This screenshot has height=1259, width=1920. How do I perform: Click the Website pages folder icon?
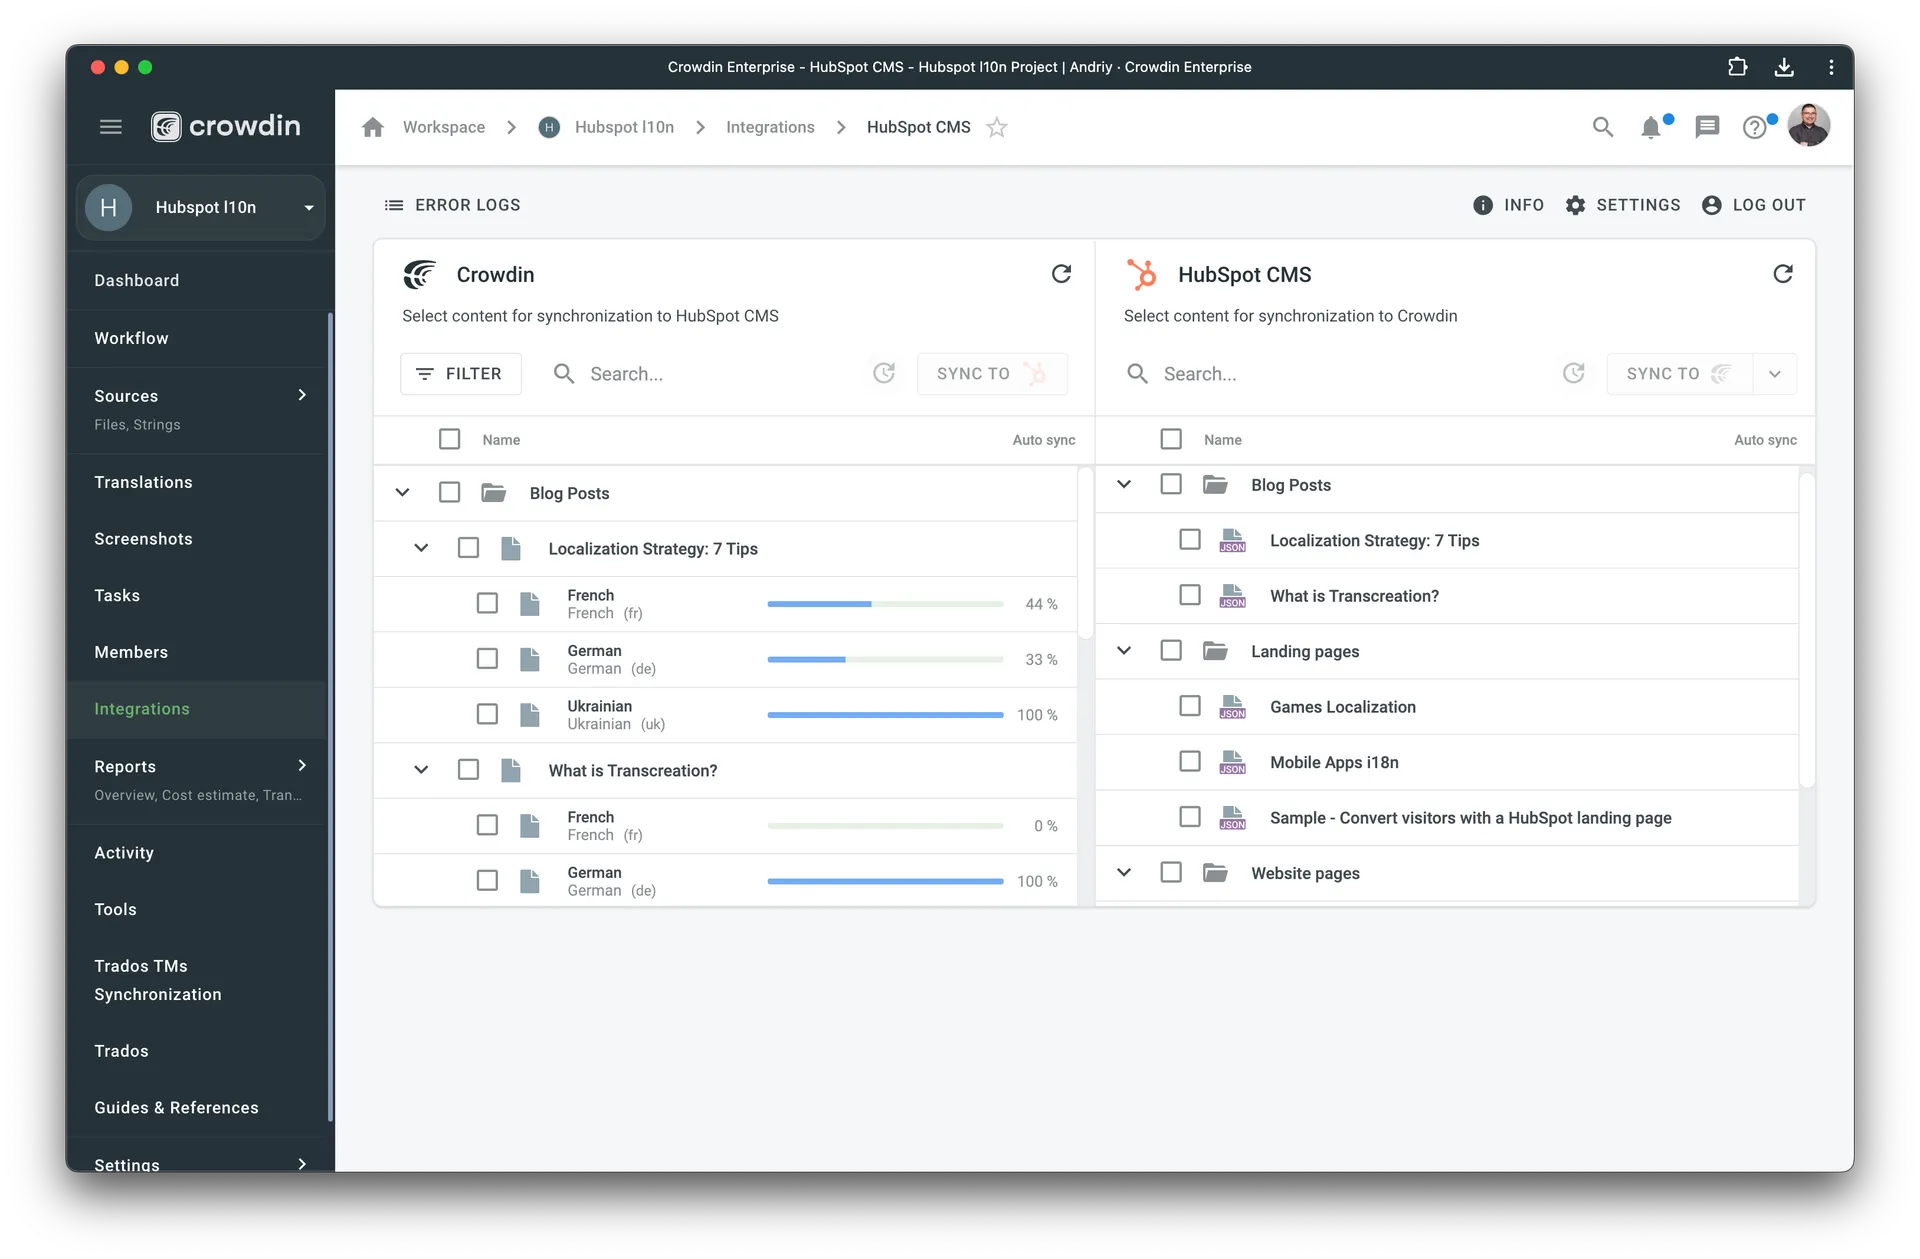pyautogui.click(x=1215, y=873)
